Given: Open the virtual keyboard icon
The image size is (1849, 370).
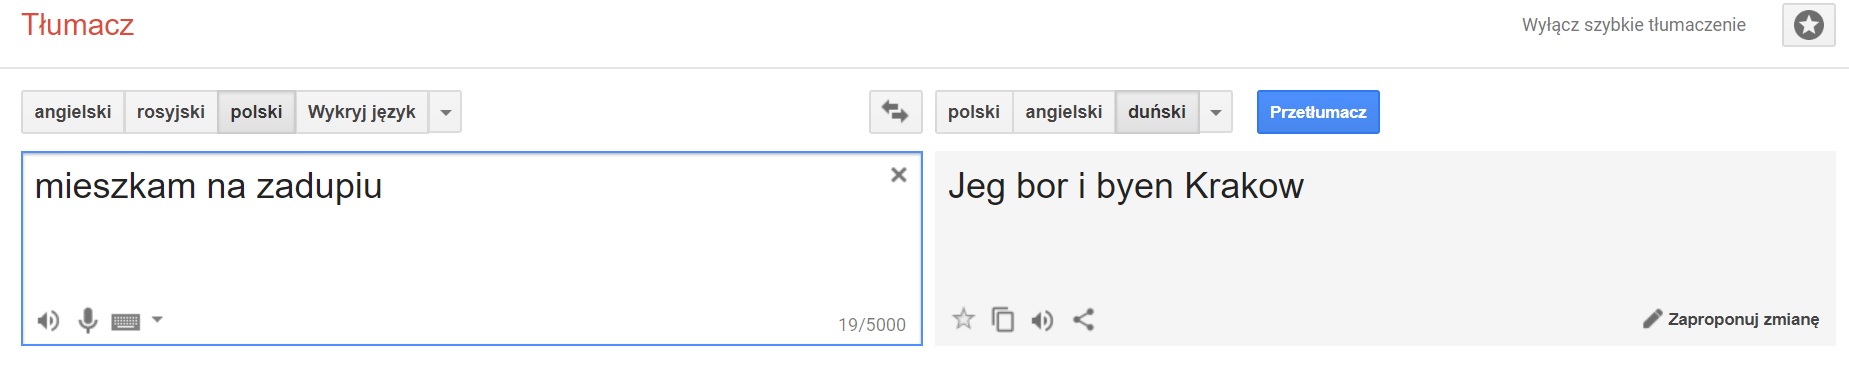Looking at the screenshot, I should pyautogui.click(x=126, y=321).
